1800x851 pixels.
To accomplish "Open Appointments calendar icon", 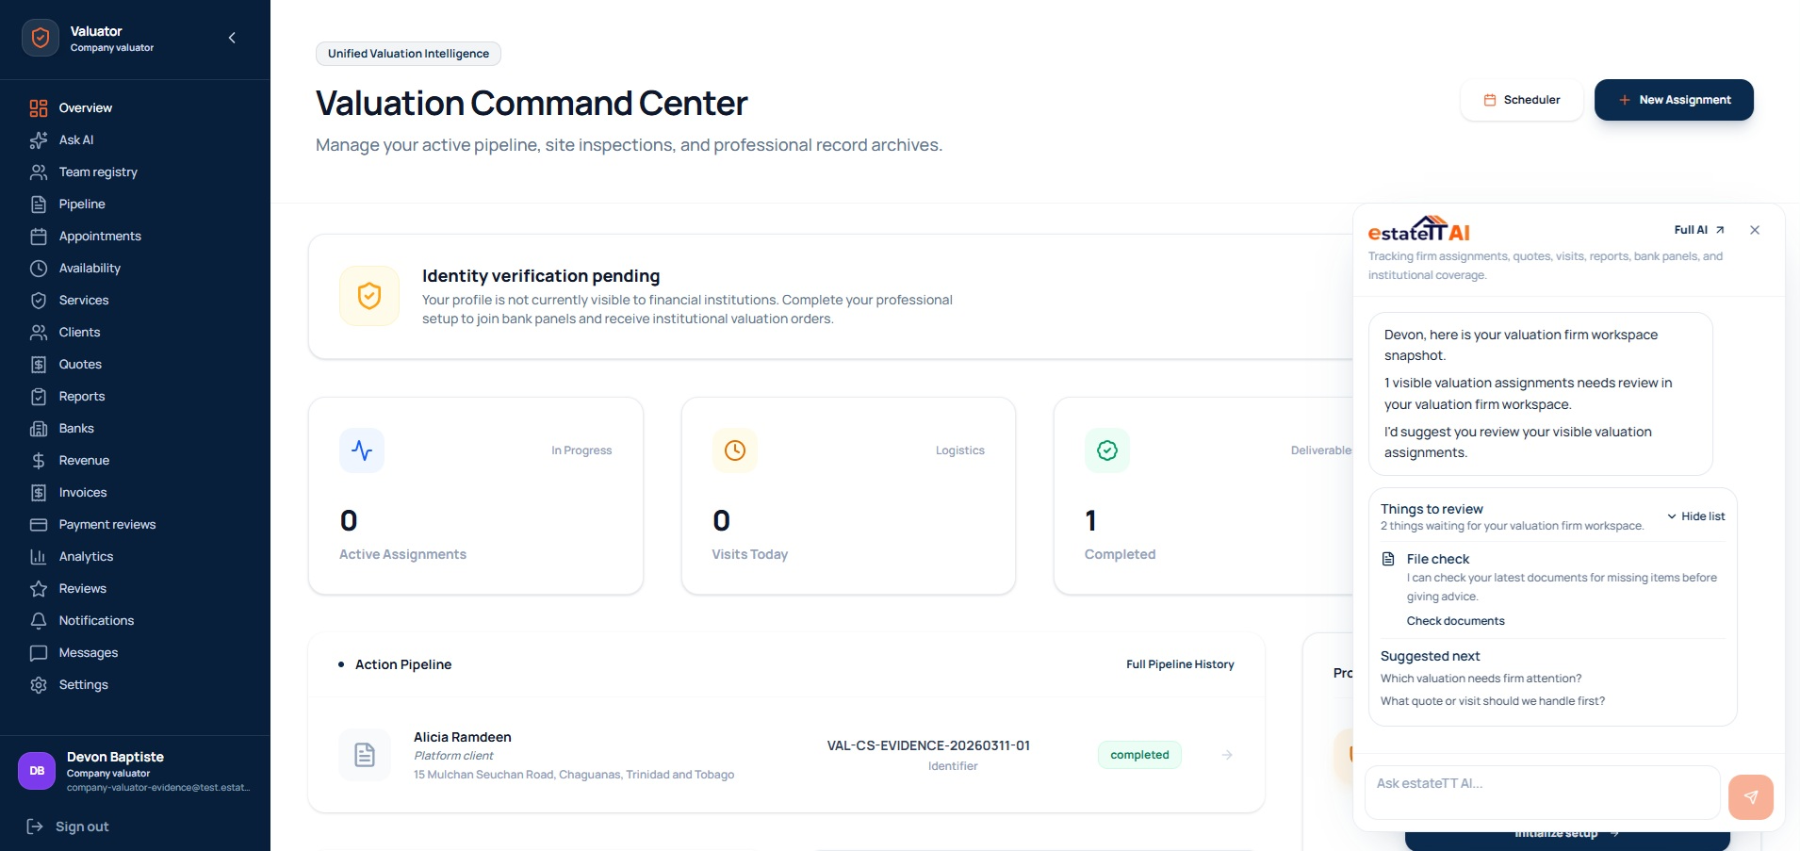I will (x=38, y=236).
